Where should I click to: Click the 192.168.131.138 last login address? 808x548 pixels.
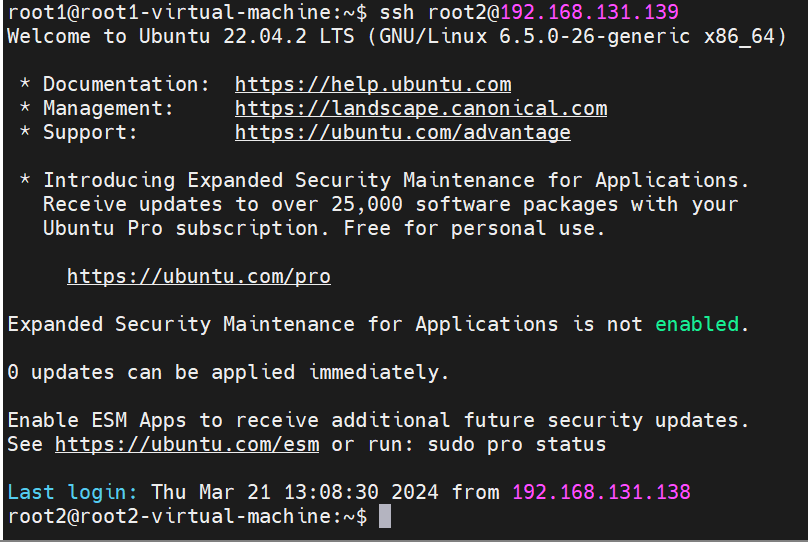click(601, 492)
